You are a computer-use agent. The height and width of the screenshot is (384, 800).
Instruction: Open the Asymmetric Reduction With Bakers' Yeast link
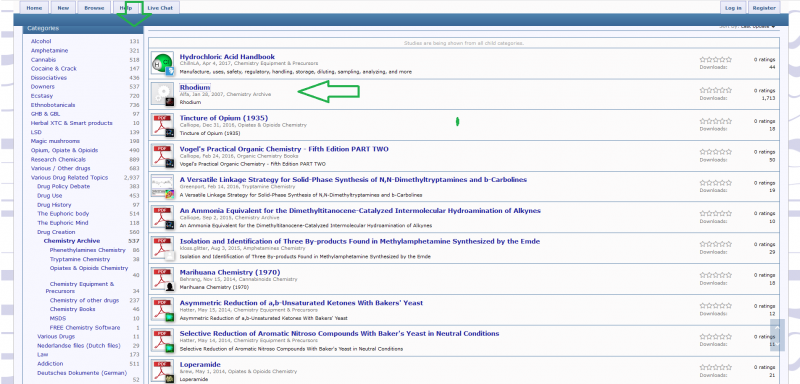[x=301, y=303]
